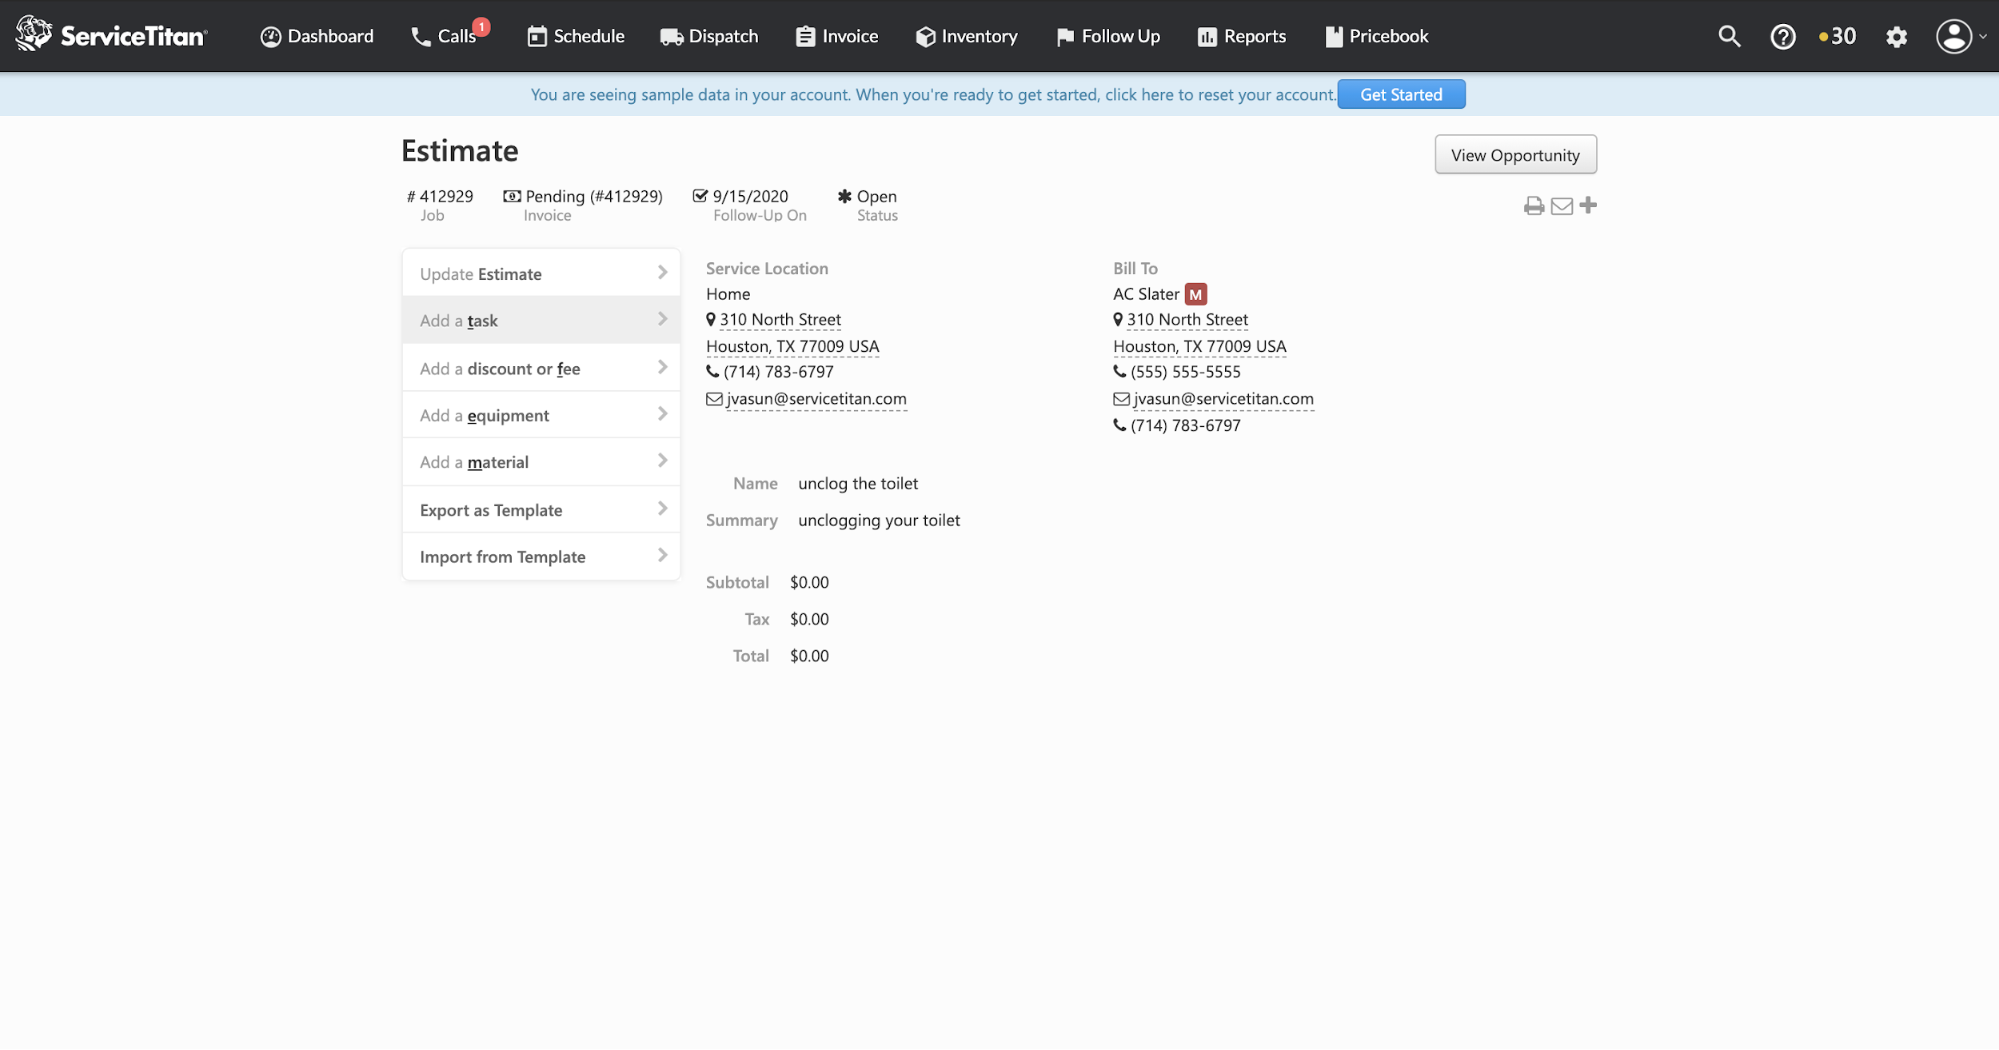Click the plus add icon
This screenshot has height=1050, width=1999.
[1588, 205]
